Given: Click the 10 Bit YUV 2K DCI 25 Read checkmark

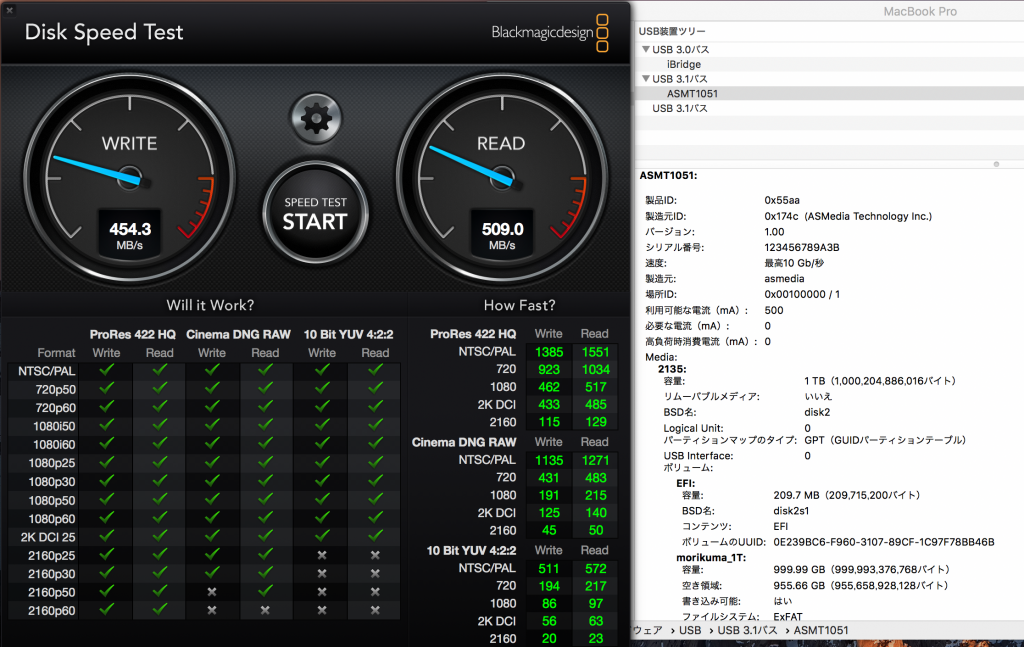Looking at the screenshot, I should pyautogui.click(x=375, y=536).
